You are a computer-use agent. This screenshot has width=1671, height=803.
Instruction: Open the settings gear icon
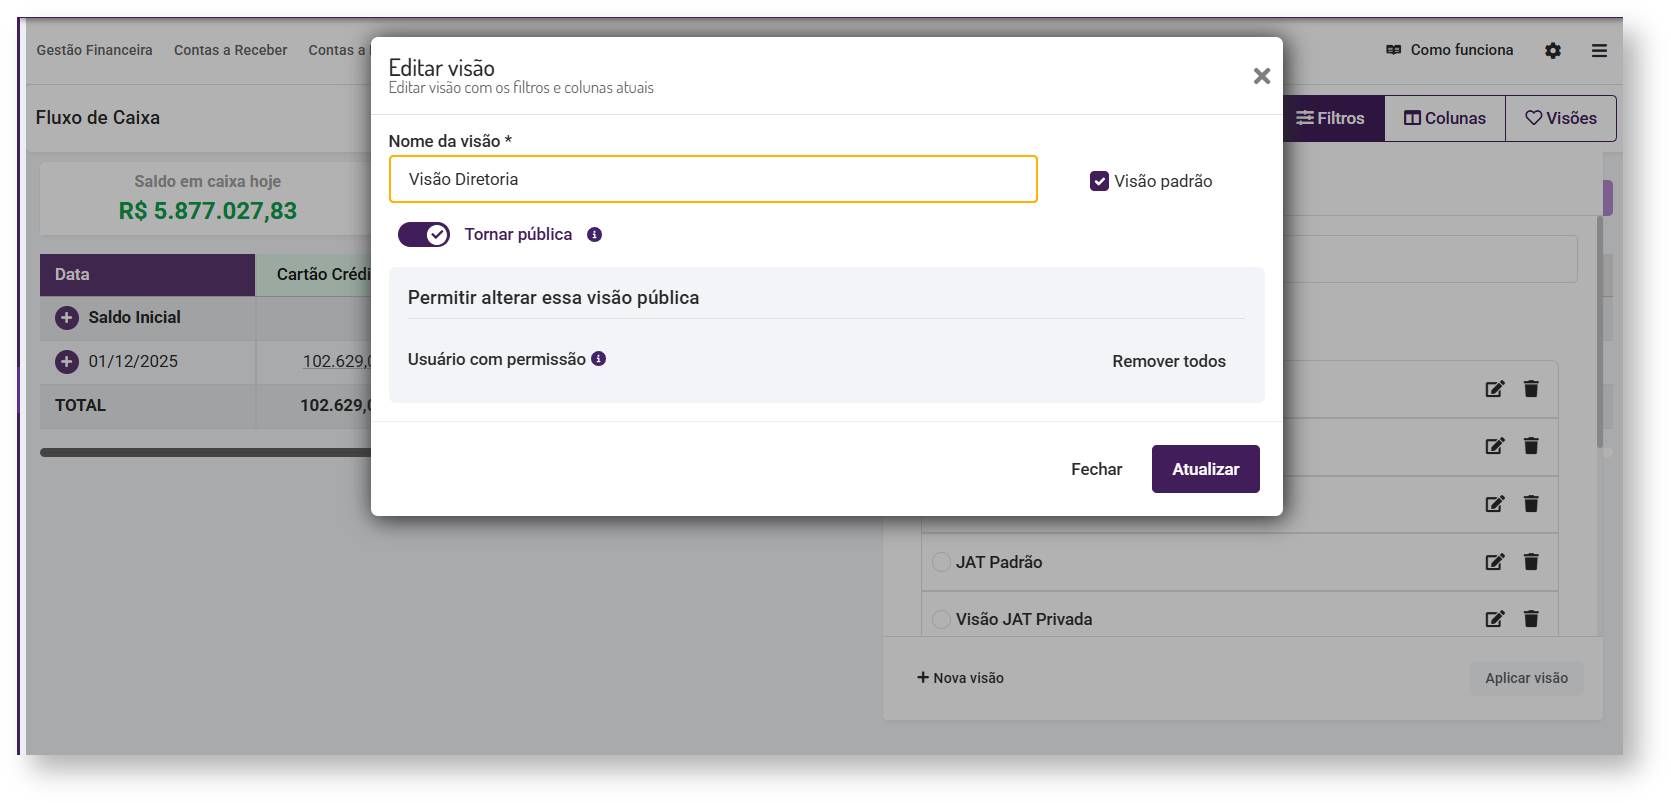pyautogui.click(x=1552, y=50)
